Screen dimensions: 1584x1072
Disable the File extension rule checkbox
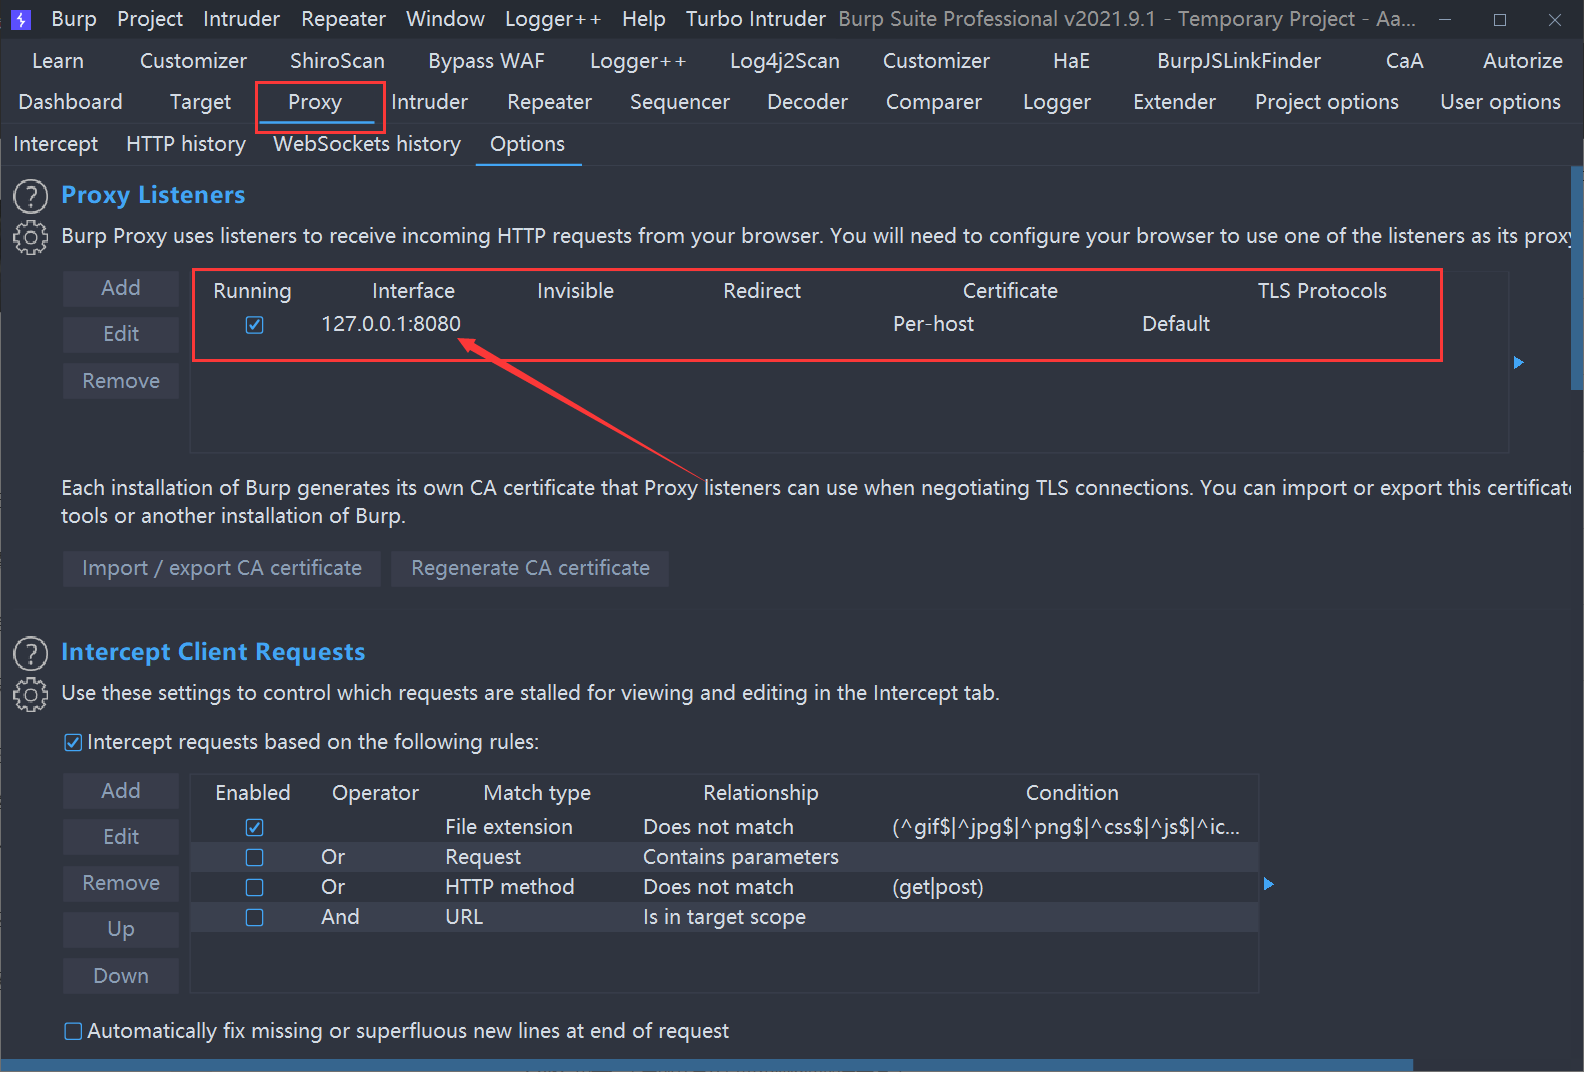pos(254,827)
